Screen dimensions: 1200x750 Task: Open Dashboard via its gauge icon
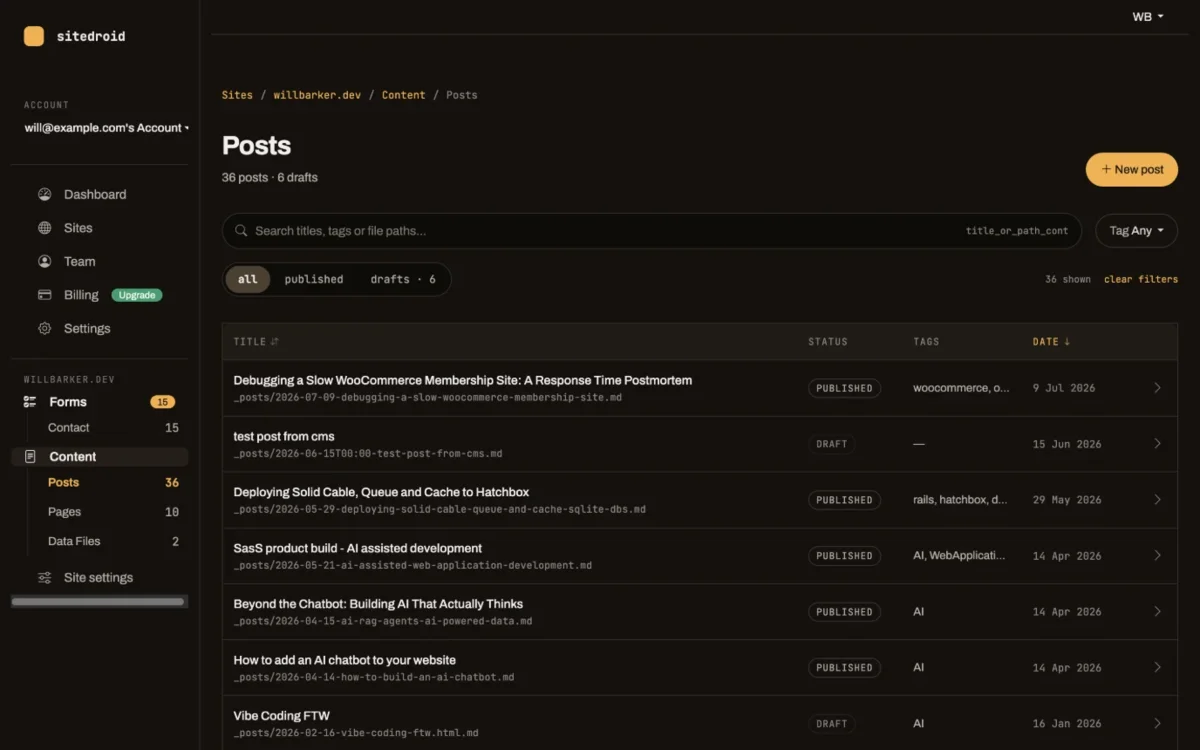[x=44, y=194]
